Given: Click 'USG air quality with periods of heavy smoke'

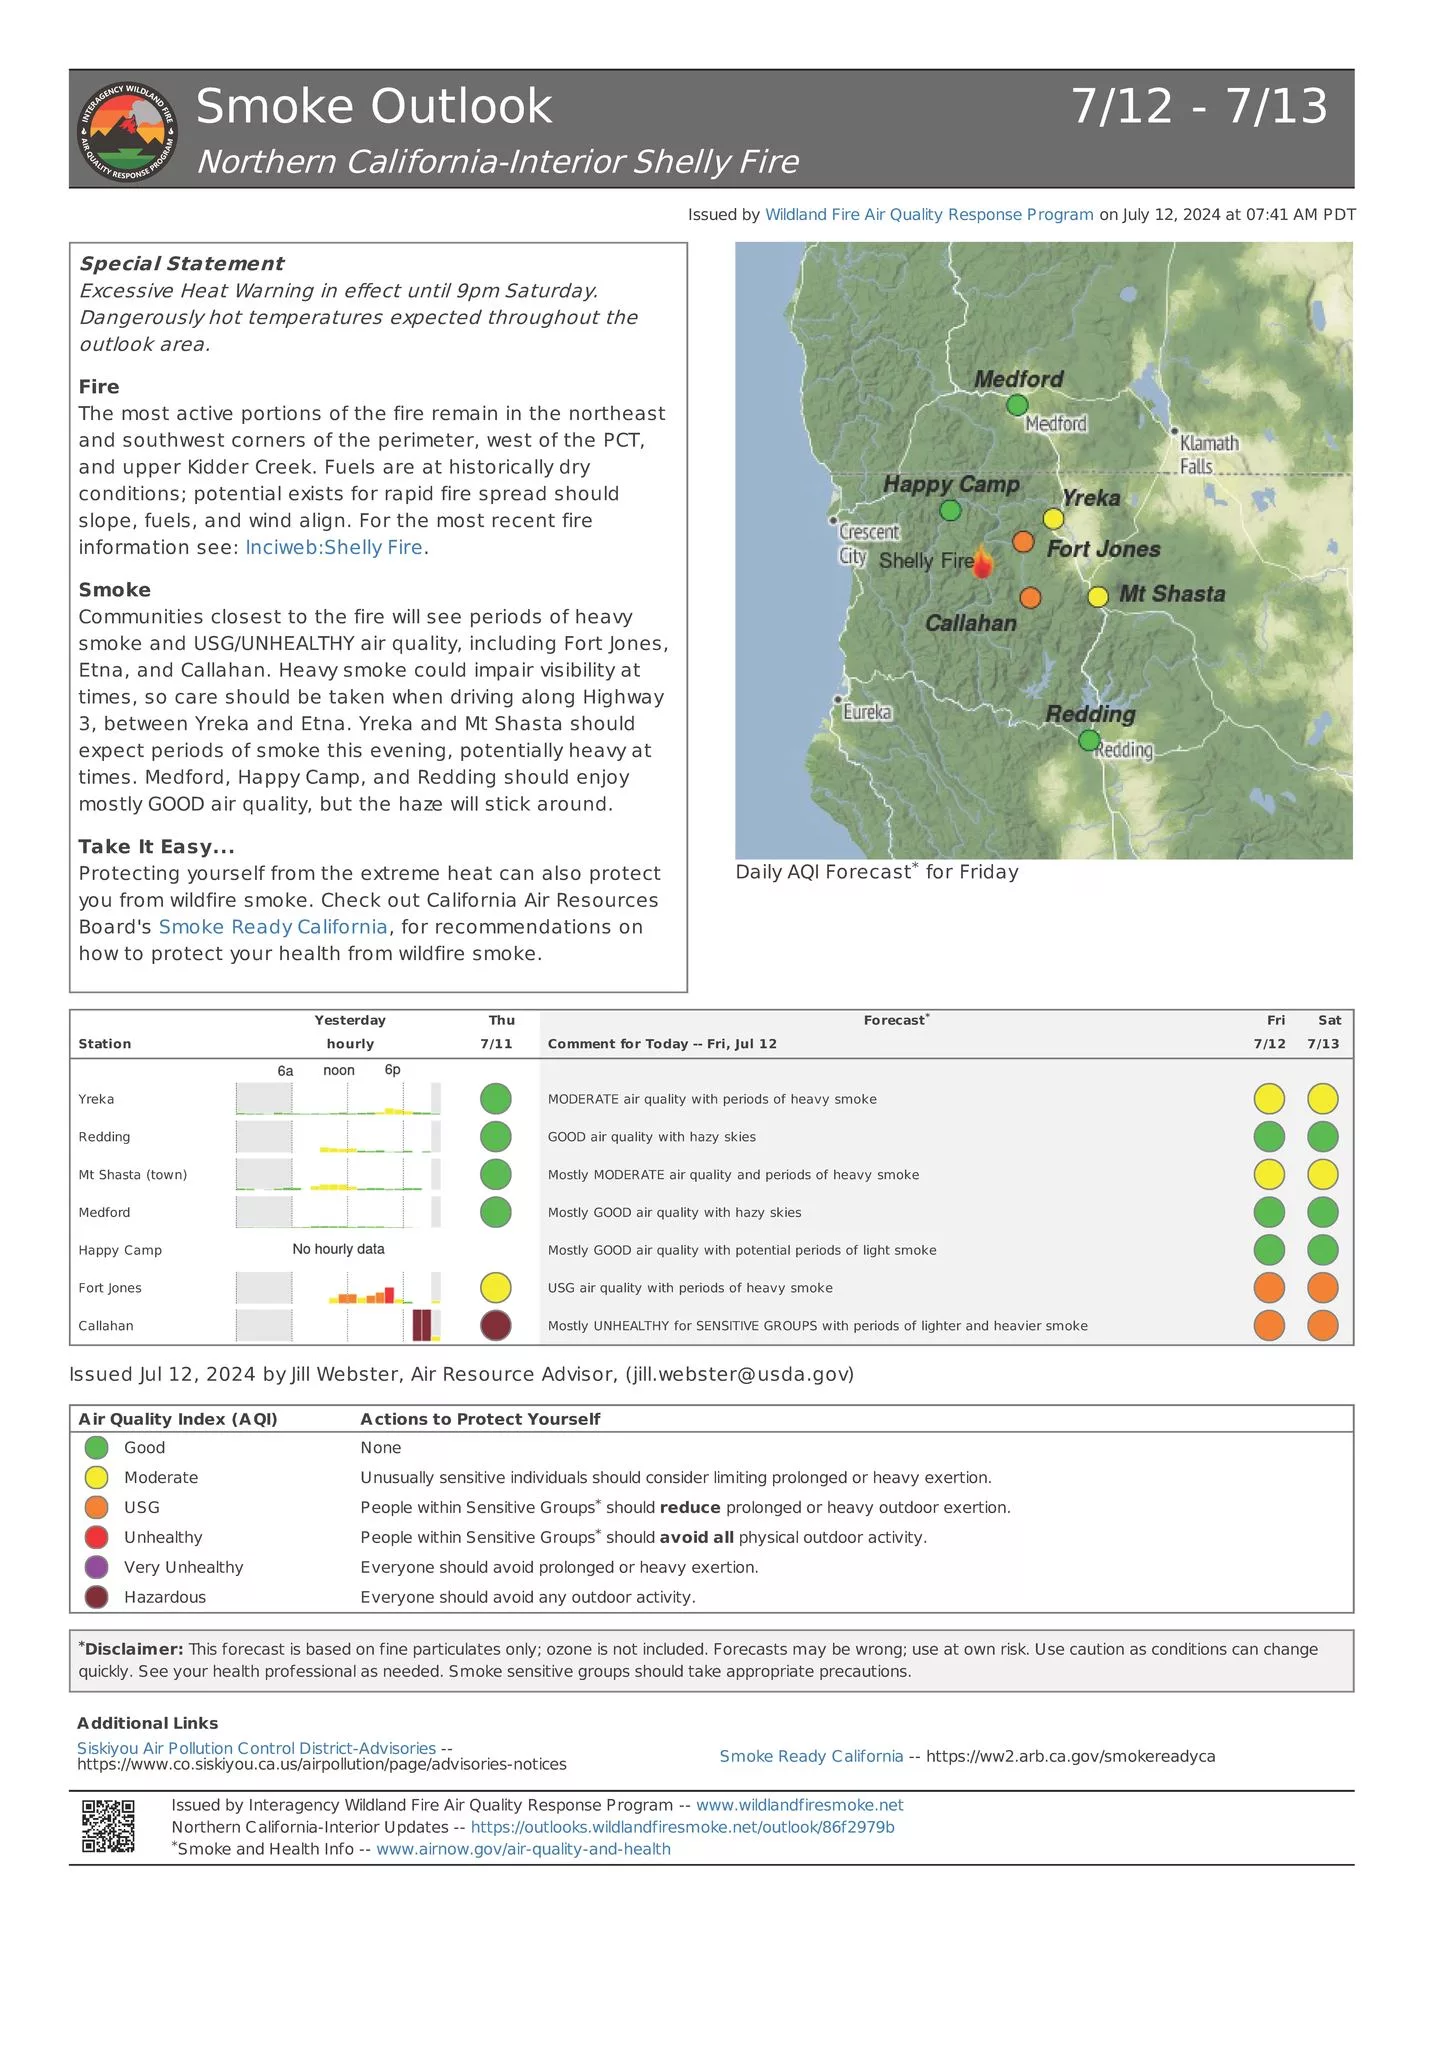Looking at the screenshot, I should click(690, 1288).
